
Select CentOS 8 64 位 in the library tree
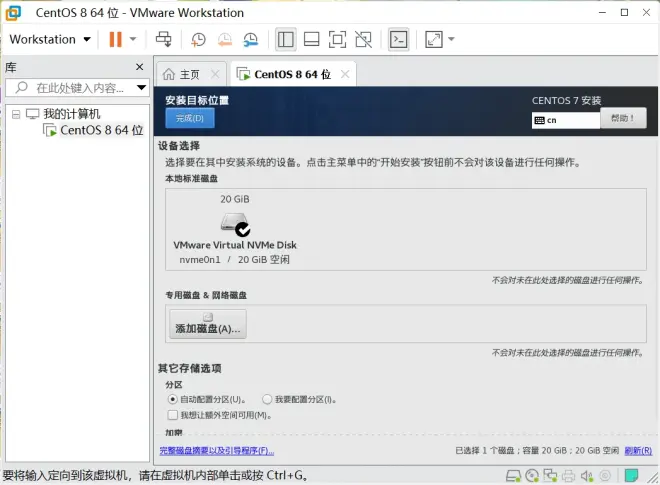(101, 130)
